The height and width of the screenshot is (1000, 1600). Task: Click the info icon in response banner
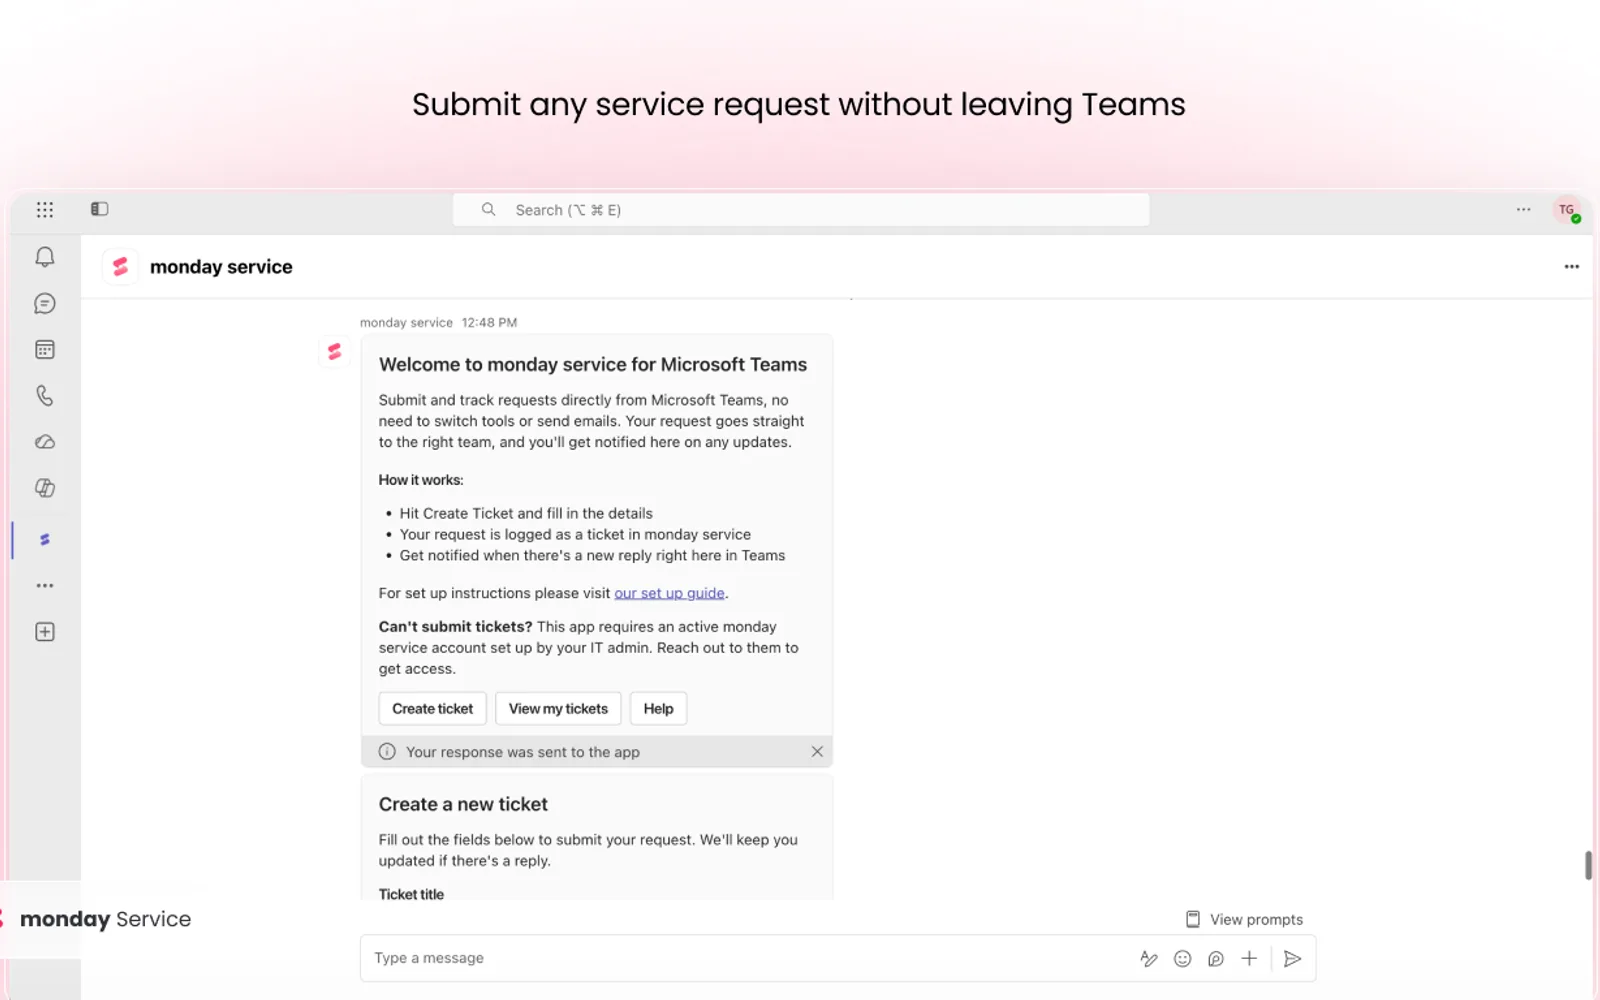click(387, 752)
